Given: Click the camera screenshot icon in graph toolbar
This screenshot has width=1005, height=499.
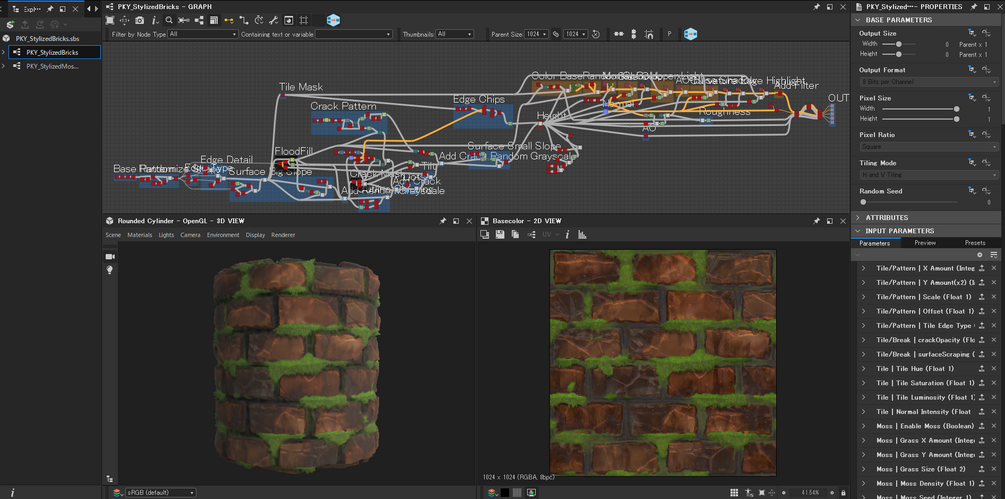Looking at the screenshot, I should (139, 20).
